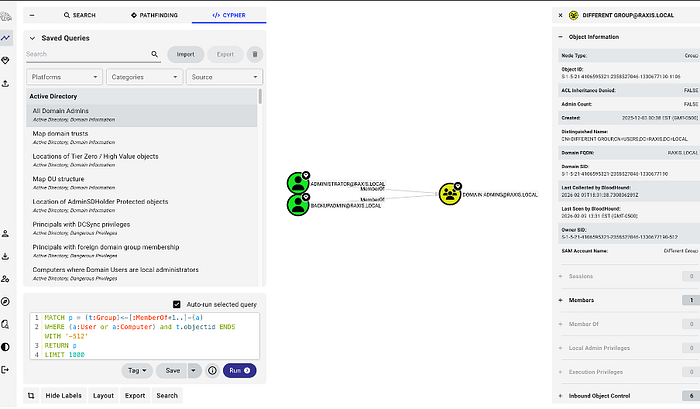Collapse the Object Information section
Image resolution: width=700 pixels, height=409 pixels.
[560, 37]
